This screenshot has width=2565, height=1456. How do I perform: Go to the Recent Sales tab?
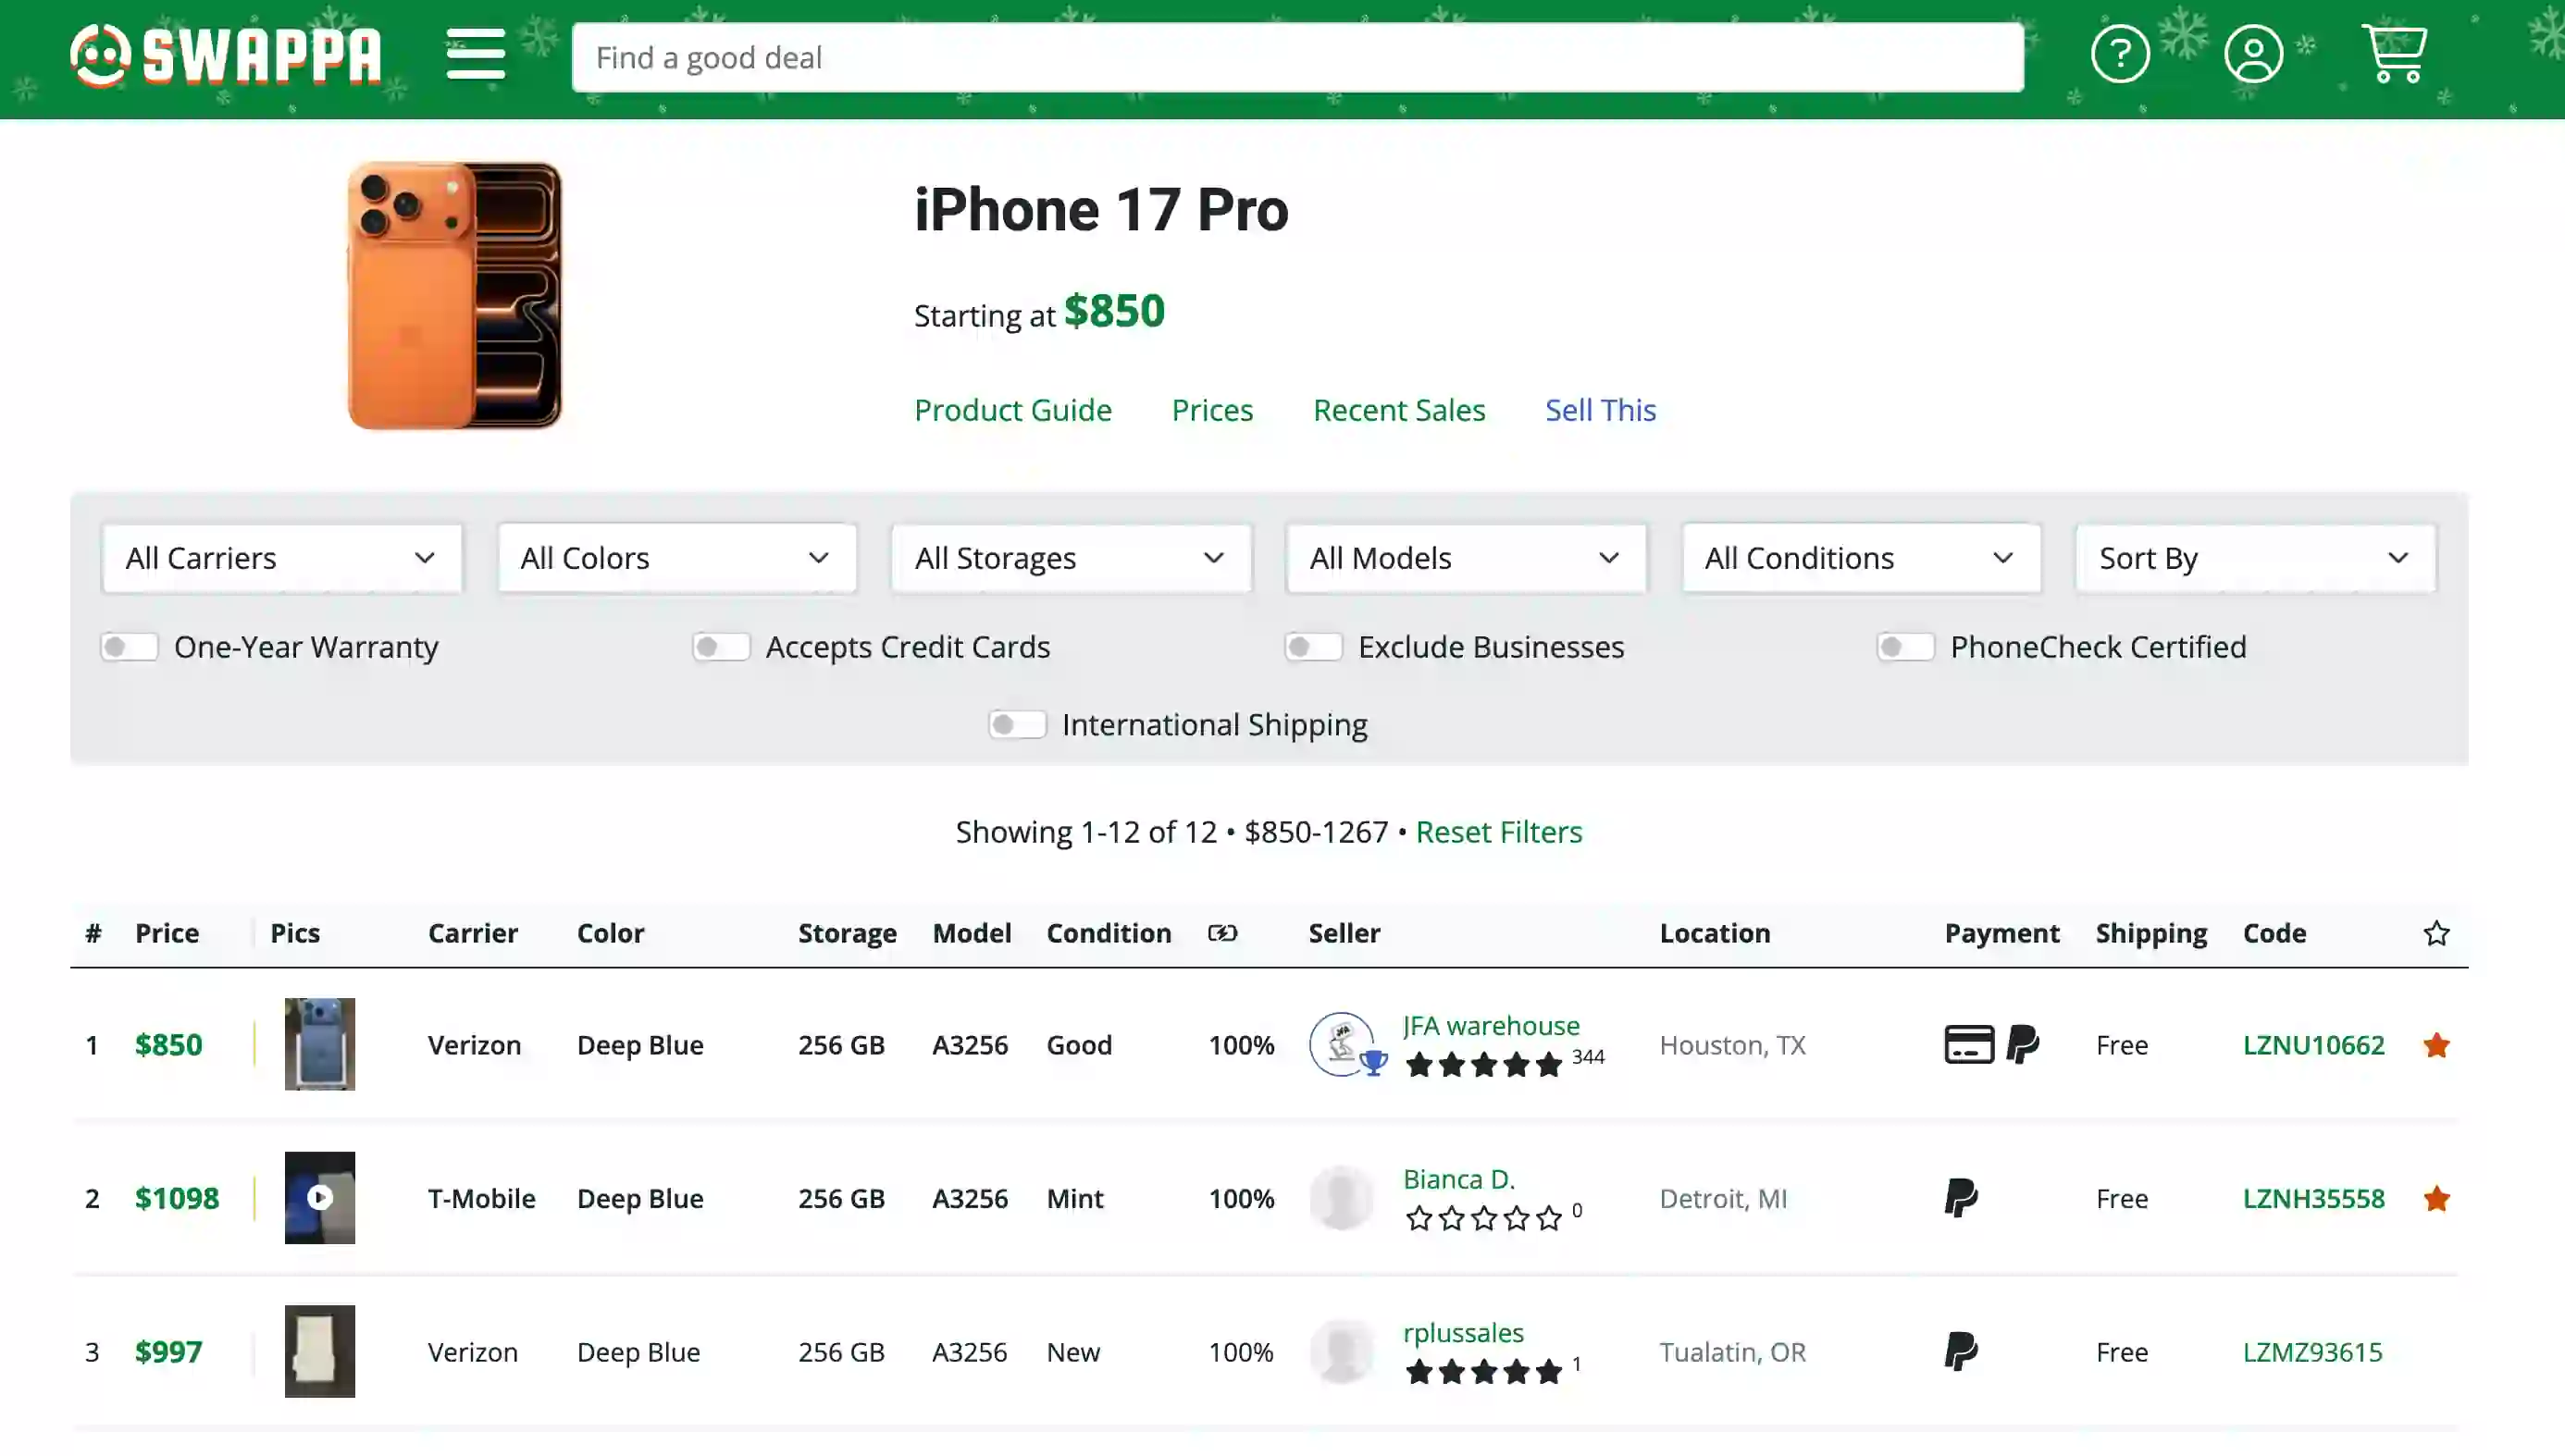(x=1398, y=410)
